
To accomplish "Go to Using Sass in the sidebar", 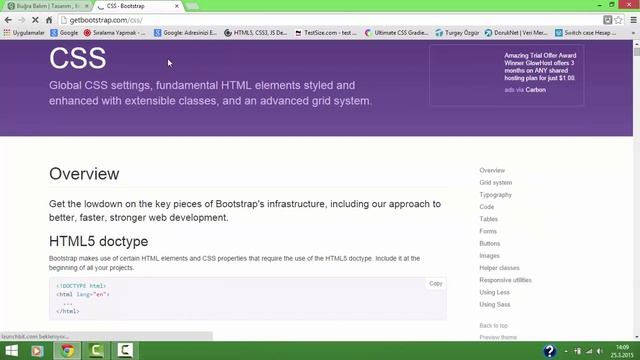I will (495, 304).
